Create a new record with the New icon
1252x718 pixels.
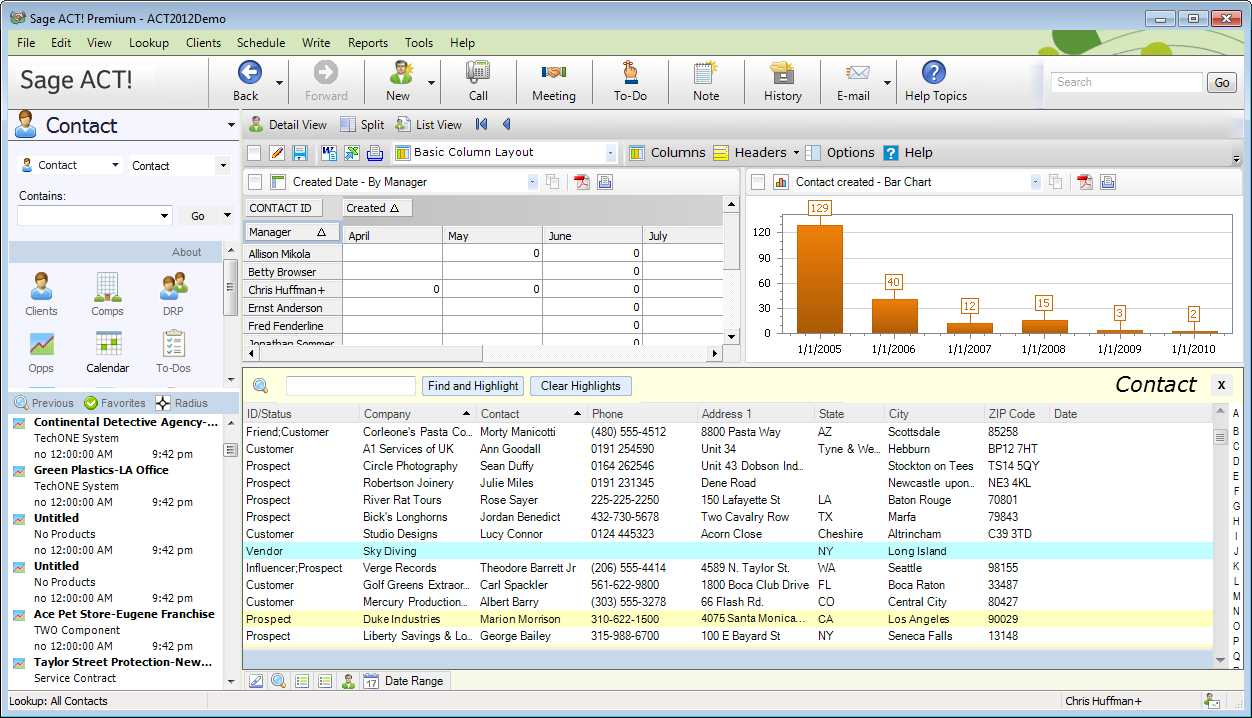pyautogui.click(x=402, y=73)
